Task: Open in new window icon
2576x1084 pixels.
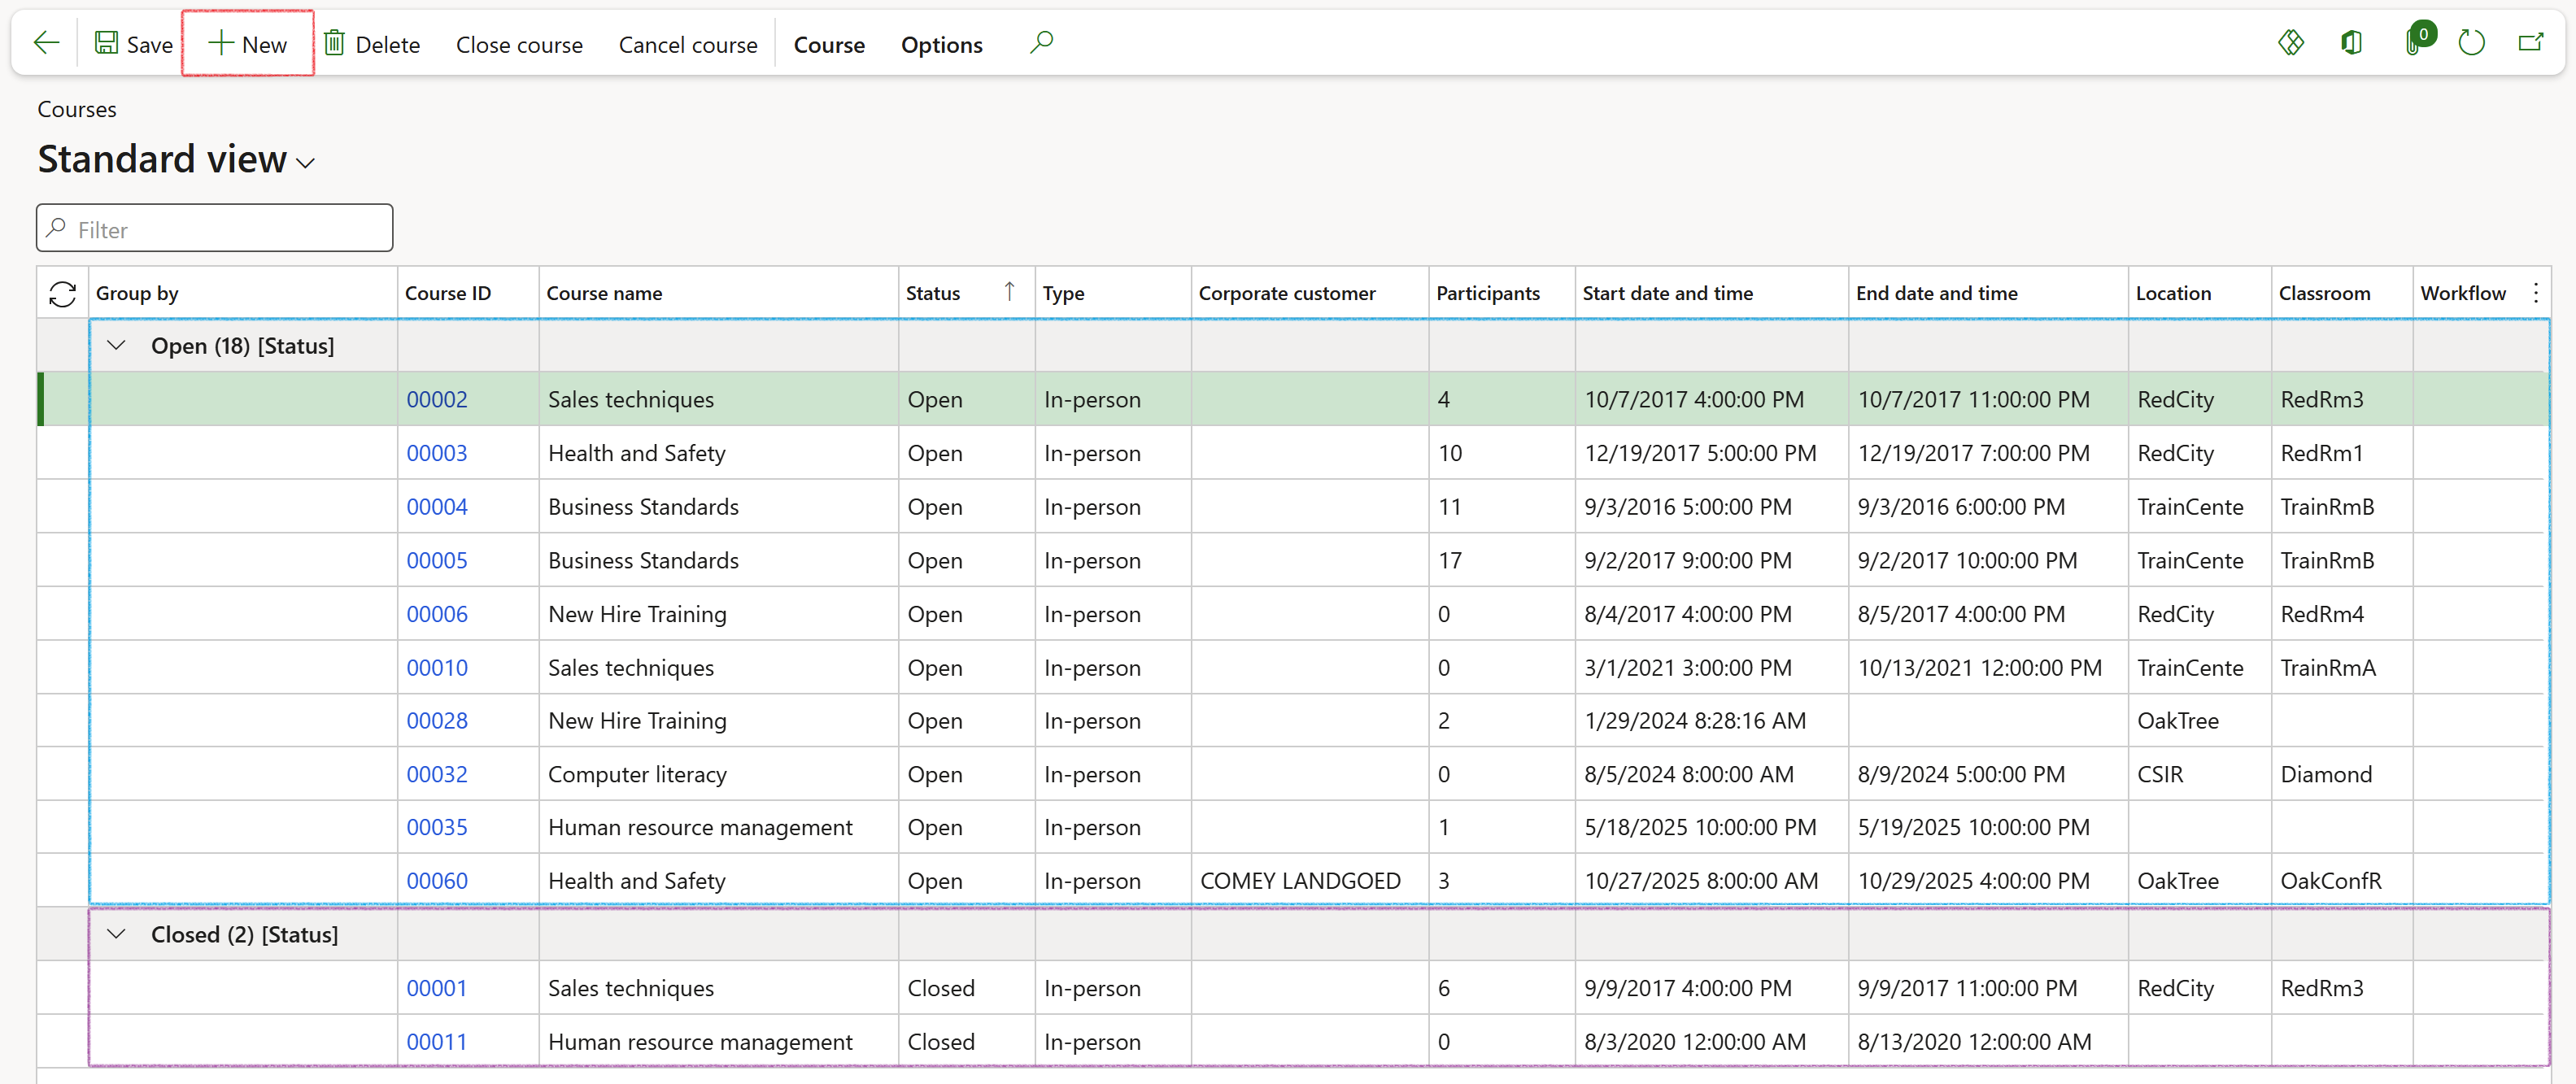Action: click(2530, 43)
